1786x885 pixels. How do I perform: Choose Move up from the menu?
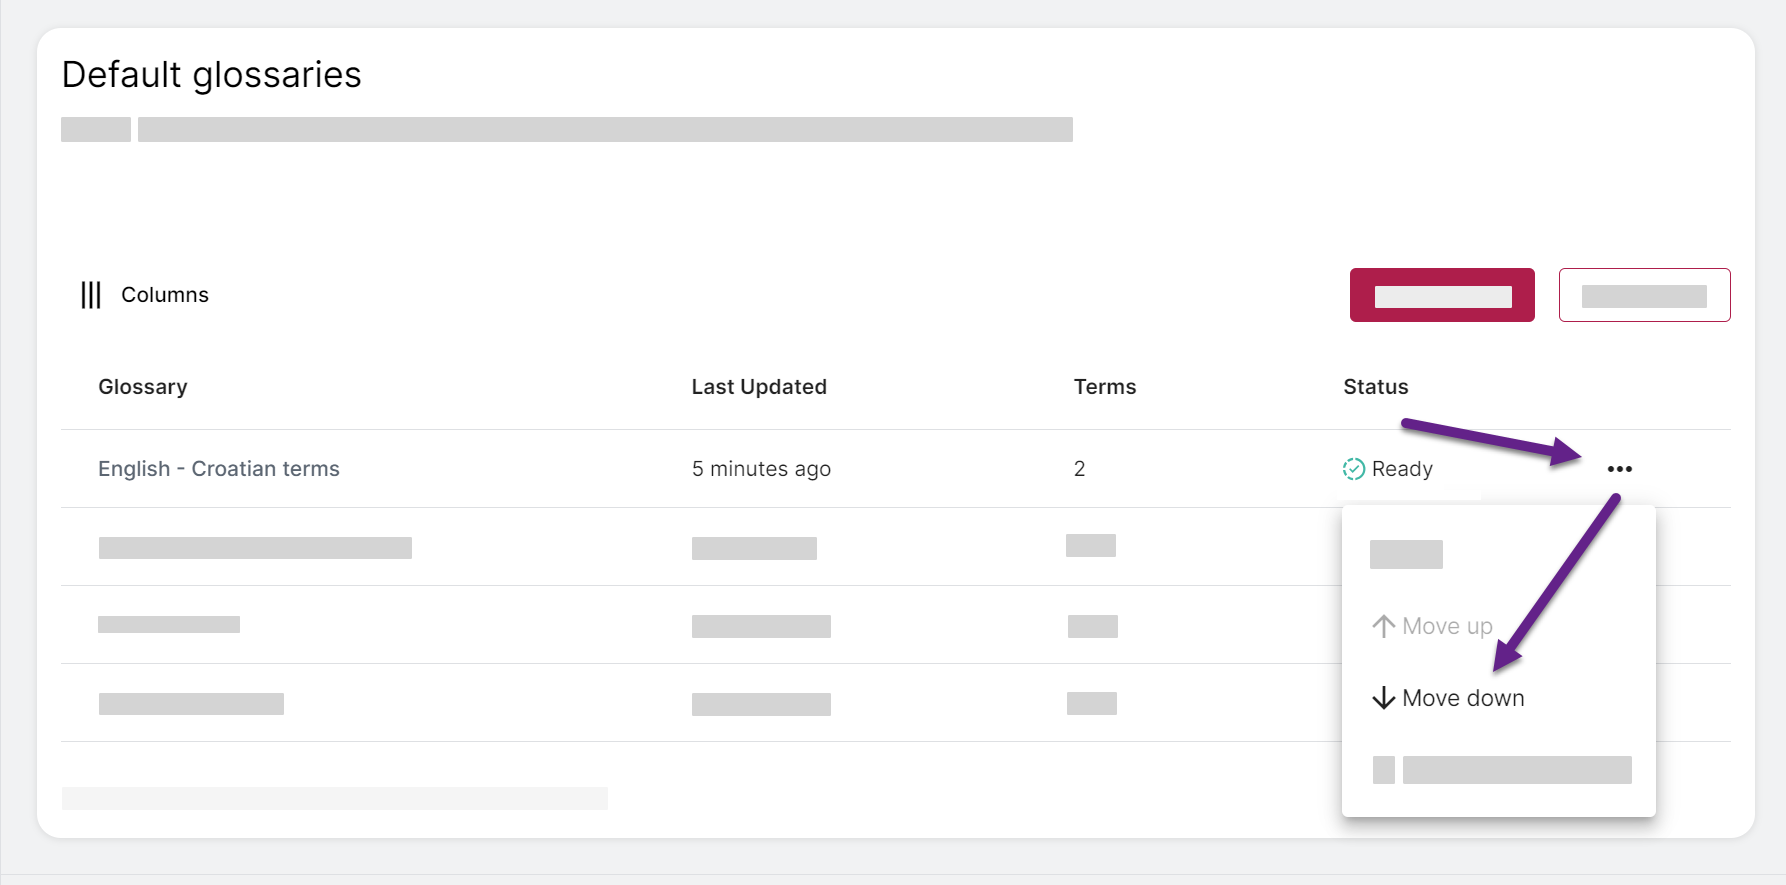pos(1432,626)
